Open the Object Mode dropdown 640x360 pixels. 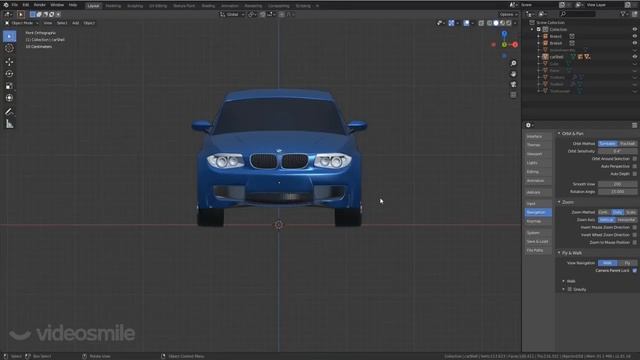click(x=22, y=23)
